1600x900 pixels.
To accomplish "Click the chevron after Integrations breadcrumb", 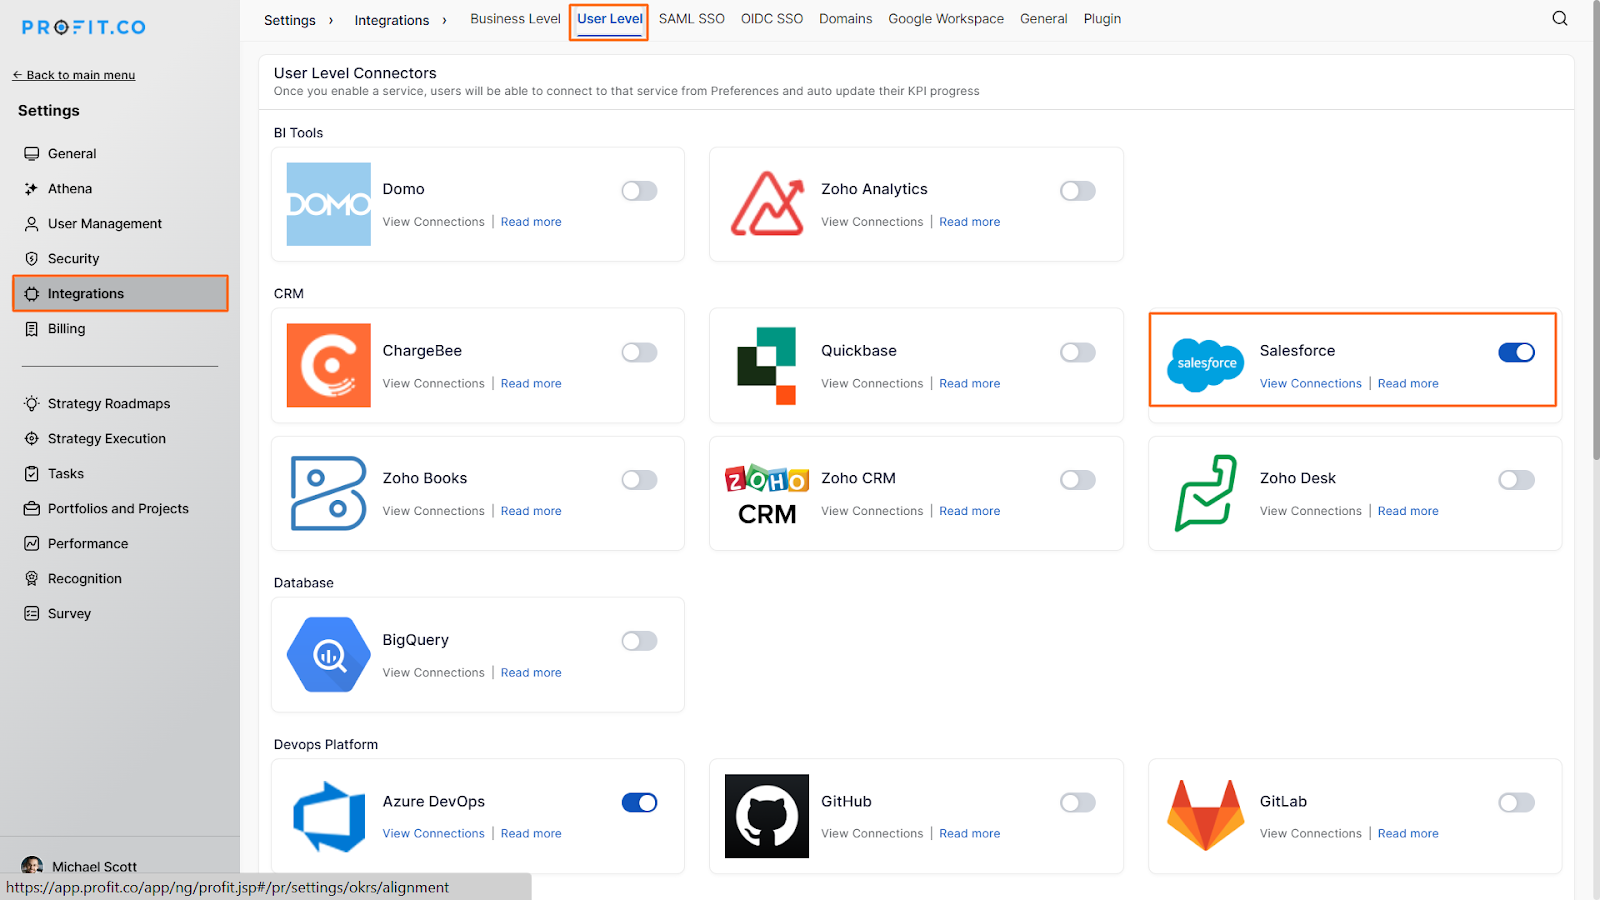I will 444,20.
